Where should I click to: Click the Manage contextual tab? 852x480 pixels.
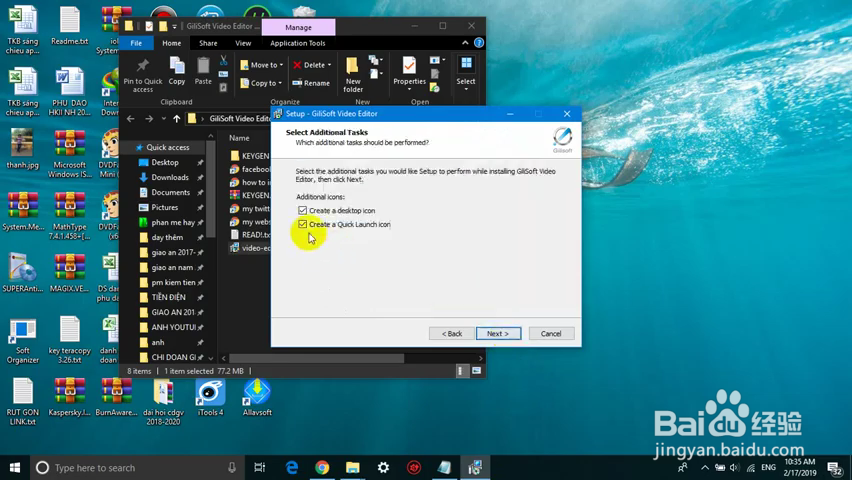[298, 27]
